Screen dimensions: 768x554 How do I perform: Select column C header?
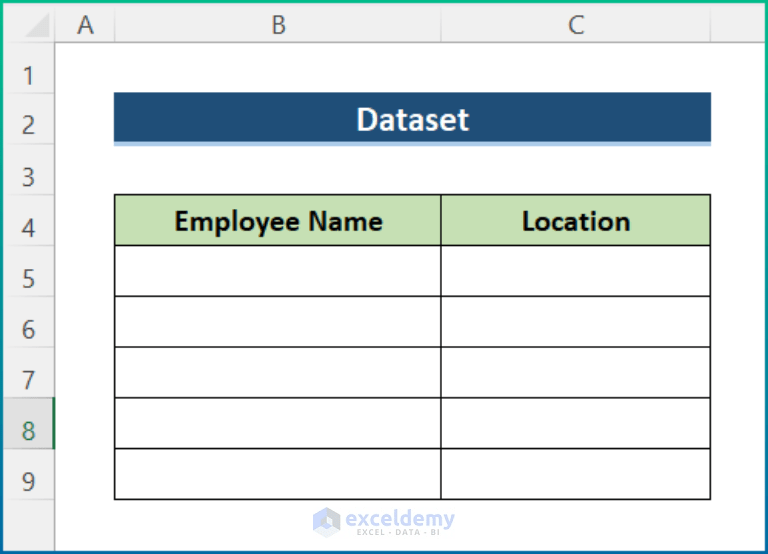[576, 24]
